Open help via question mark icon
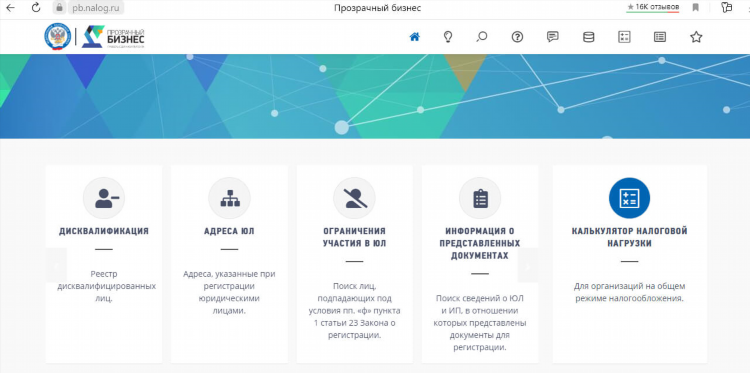Viewport: 750px width, 373px height. [x=517, y=37]
